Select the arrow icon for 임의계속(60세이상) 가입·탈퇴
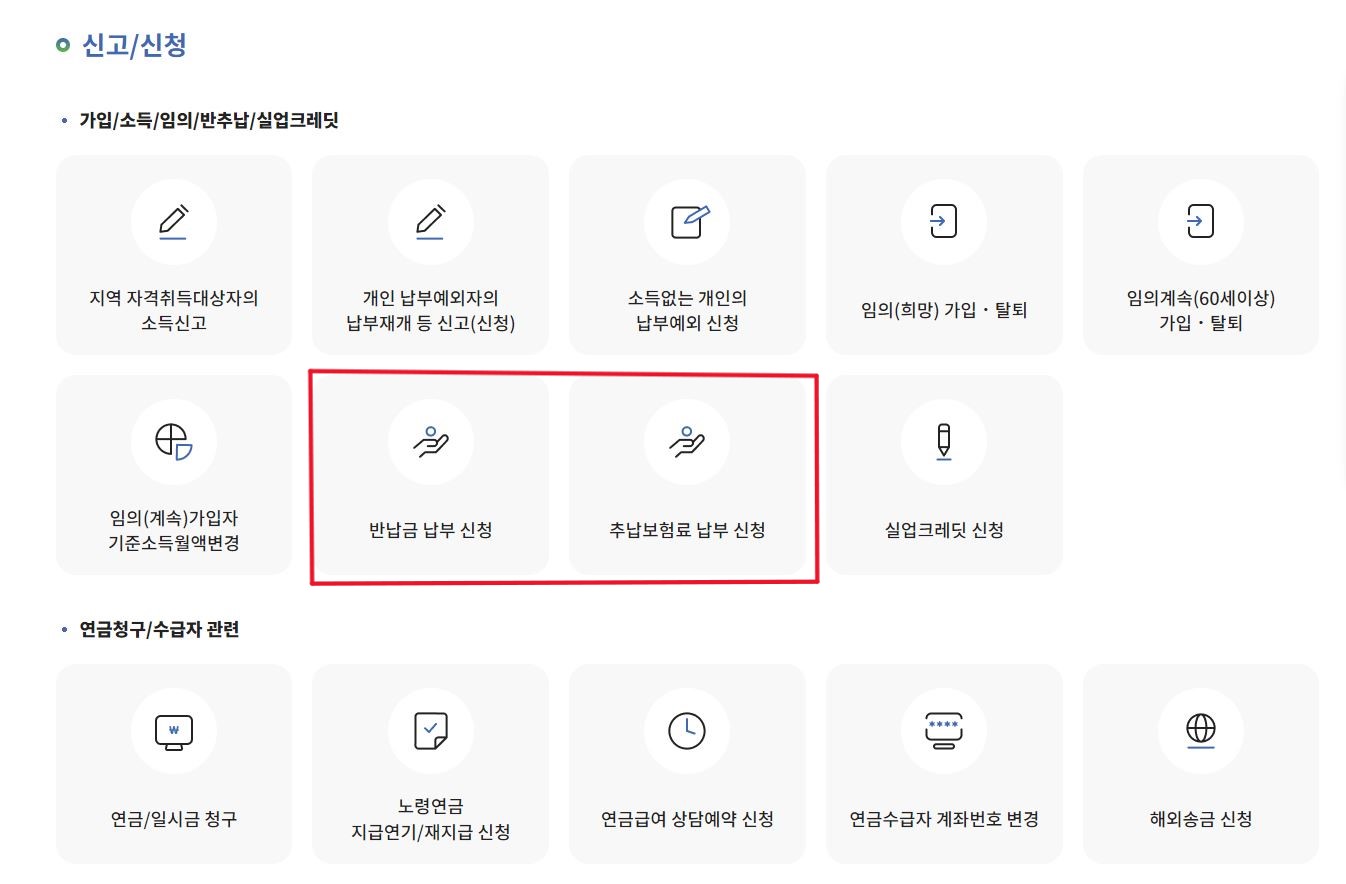The width and height of the screenshot is (1346, 884). click(1200, 222)
